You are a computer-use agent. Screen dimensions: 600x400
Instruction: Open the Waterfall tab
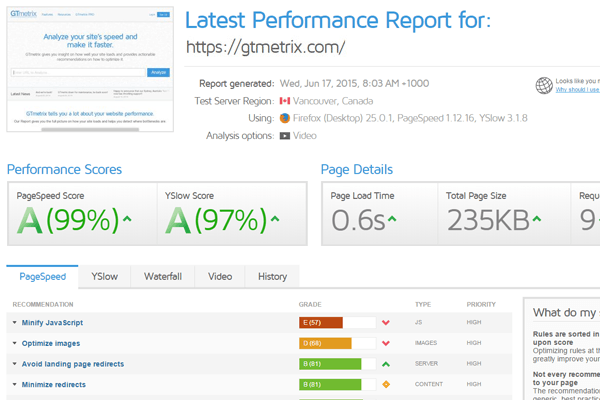(162, 276)
